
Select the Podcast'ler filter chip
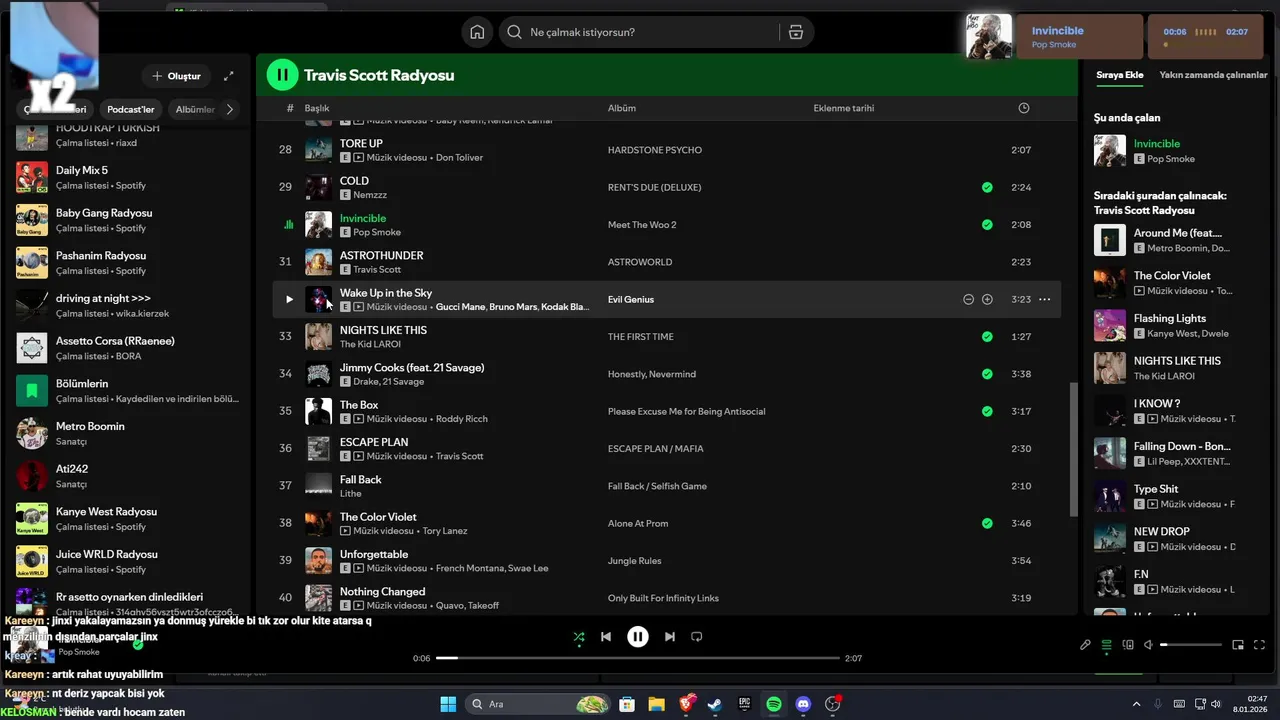(131, 109)
